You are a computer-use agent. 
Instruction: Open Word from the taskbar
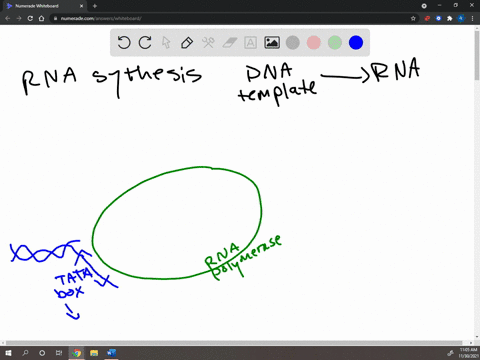pos(111,353)
